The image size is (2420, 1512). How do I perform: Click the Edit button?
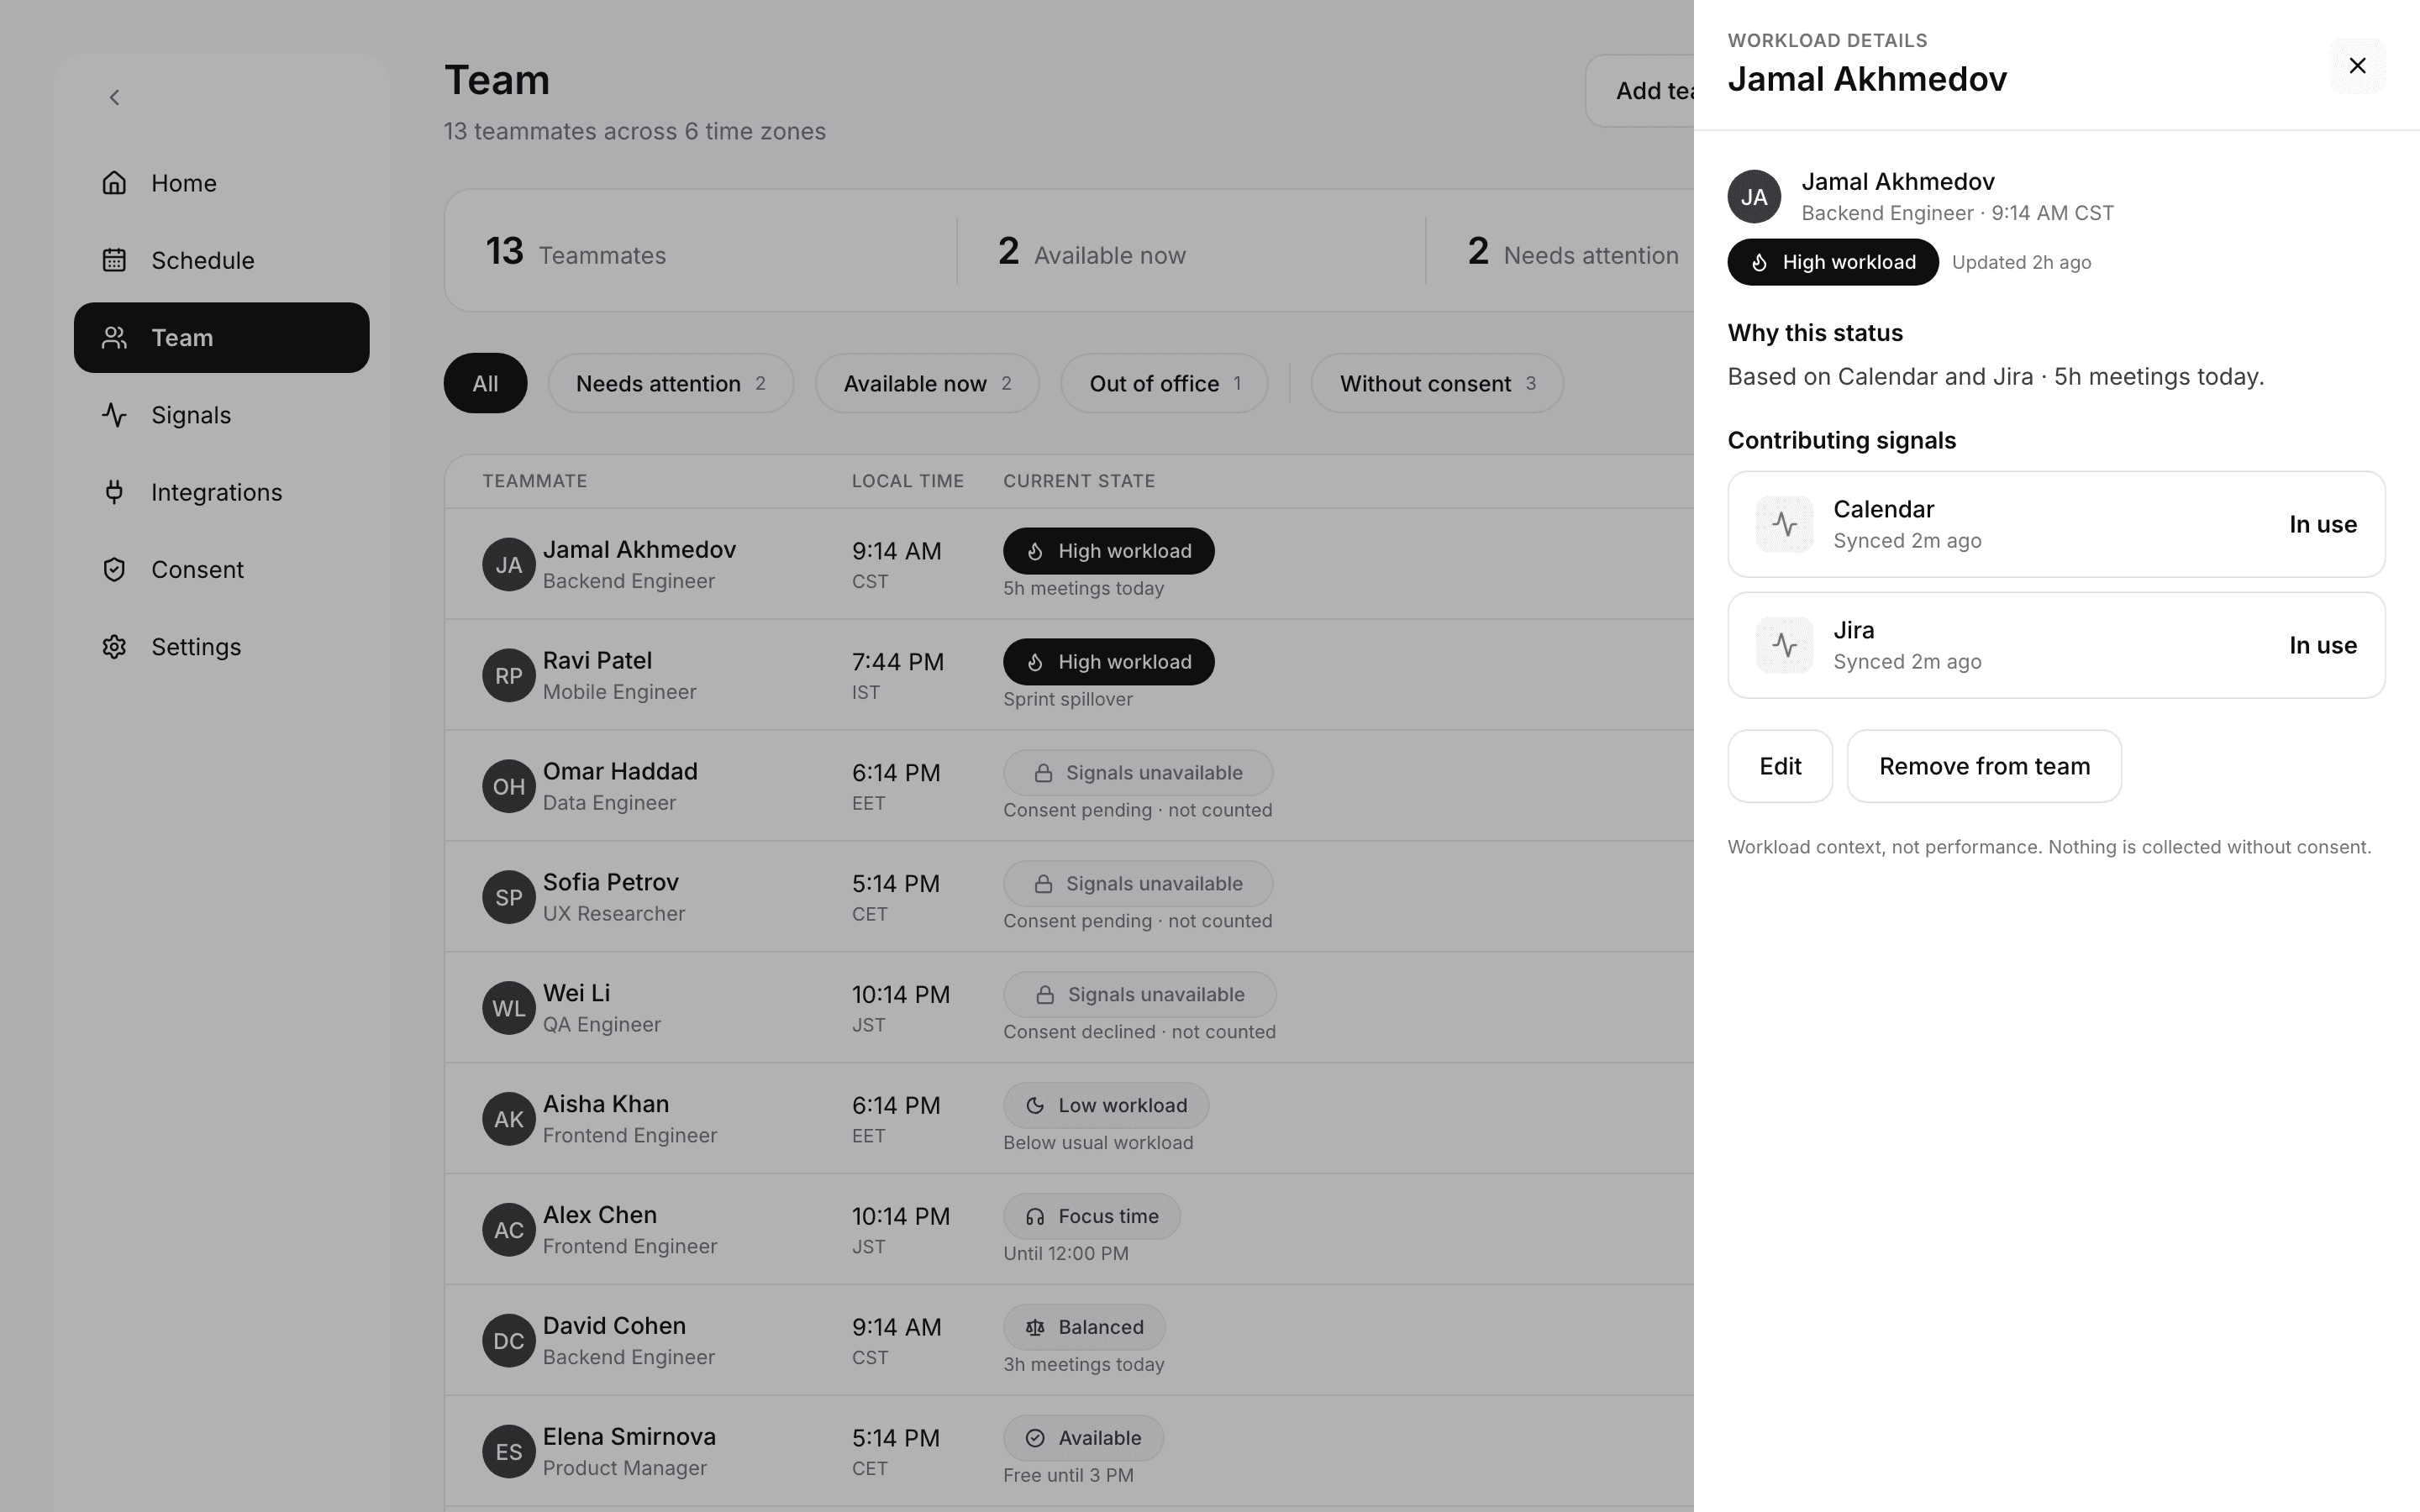1780,766
